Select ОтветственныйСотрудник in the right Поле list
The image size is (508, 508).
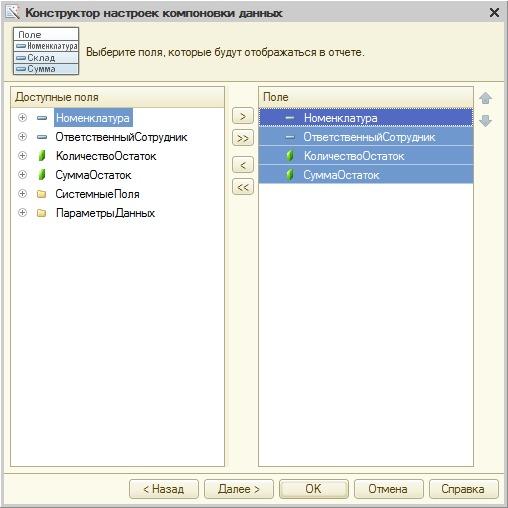point(366,137)
